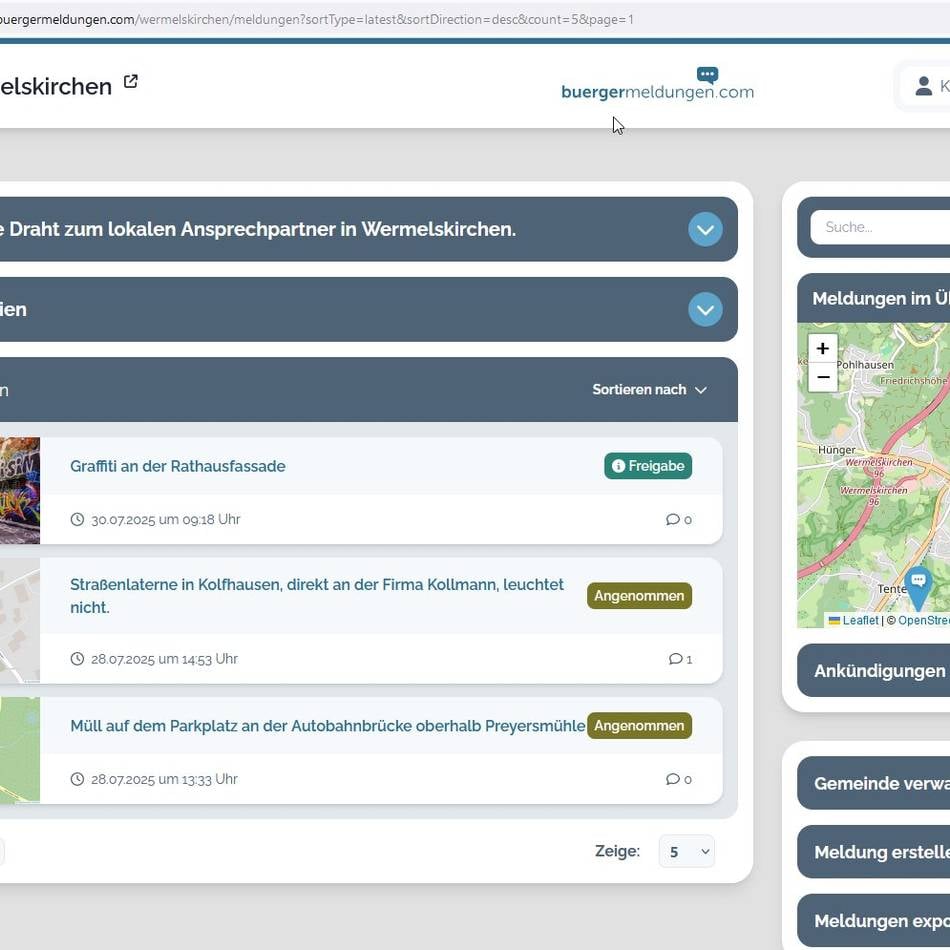
Task: Open the Meldung erstellen option
Action: [880, 852]
